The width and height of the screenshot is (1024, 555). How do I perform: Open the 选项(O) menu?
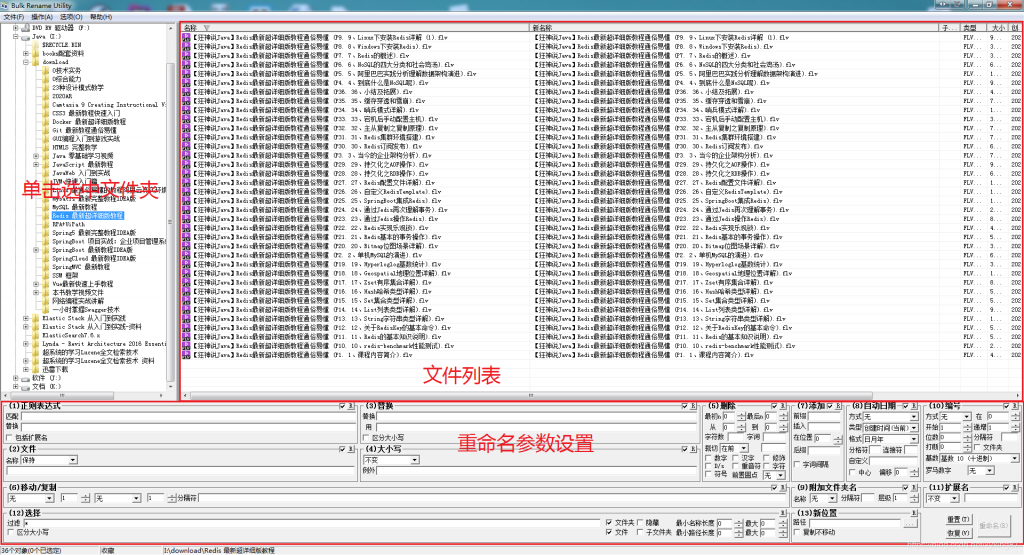coord(71,17)
